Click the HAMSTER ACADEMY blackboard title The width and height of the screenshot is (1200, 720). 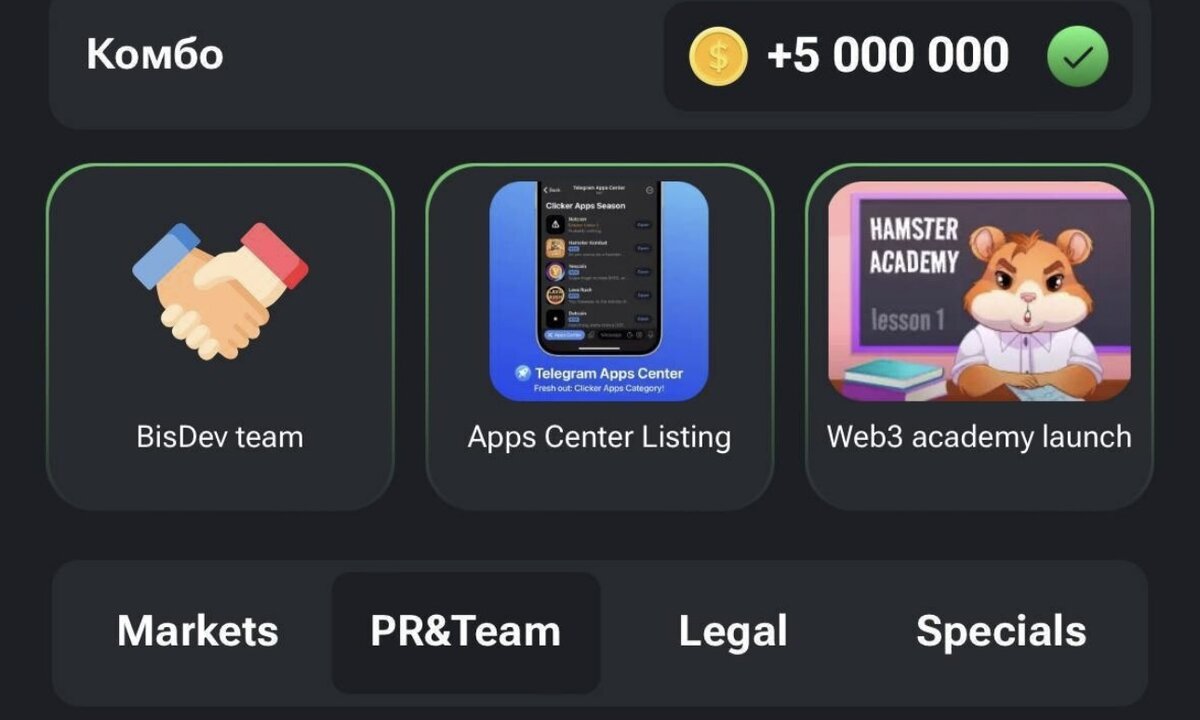click(x=914, y=246)
